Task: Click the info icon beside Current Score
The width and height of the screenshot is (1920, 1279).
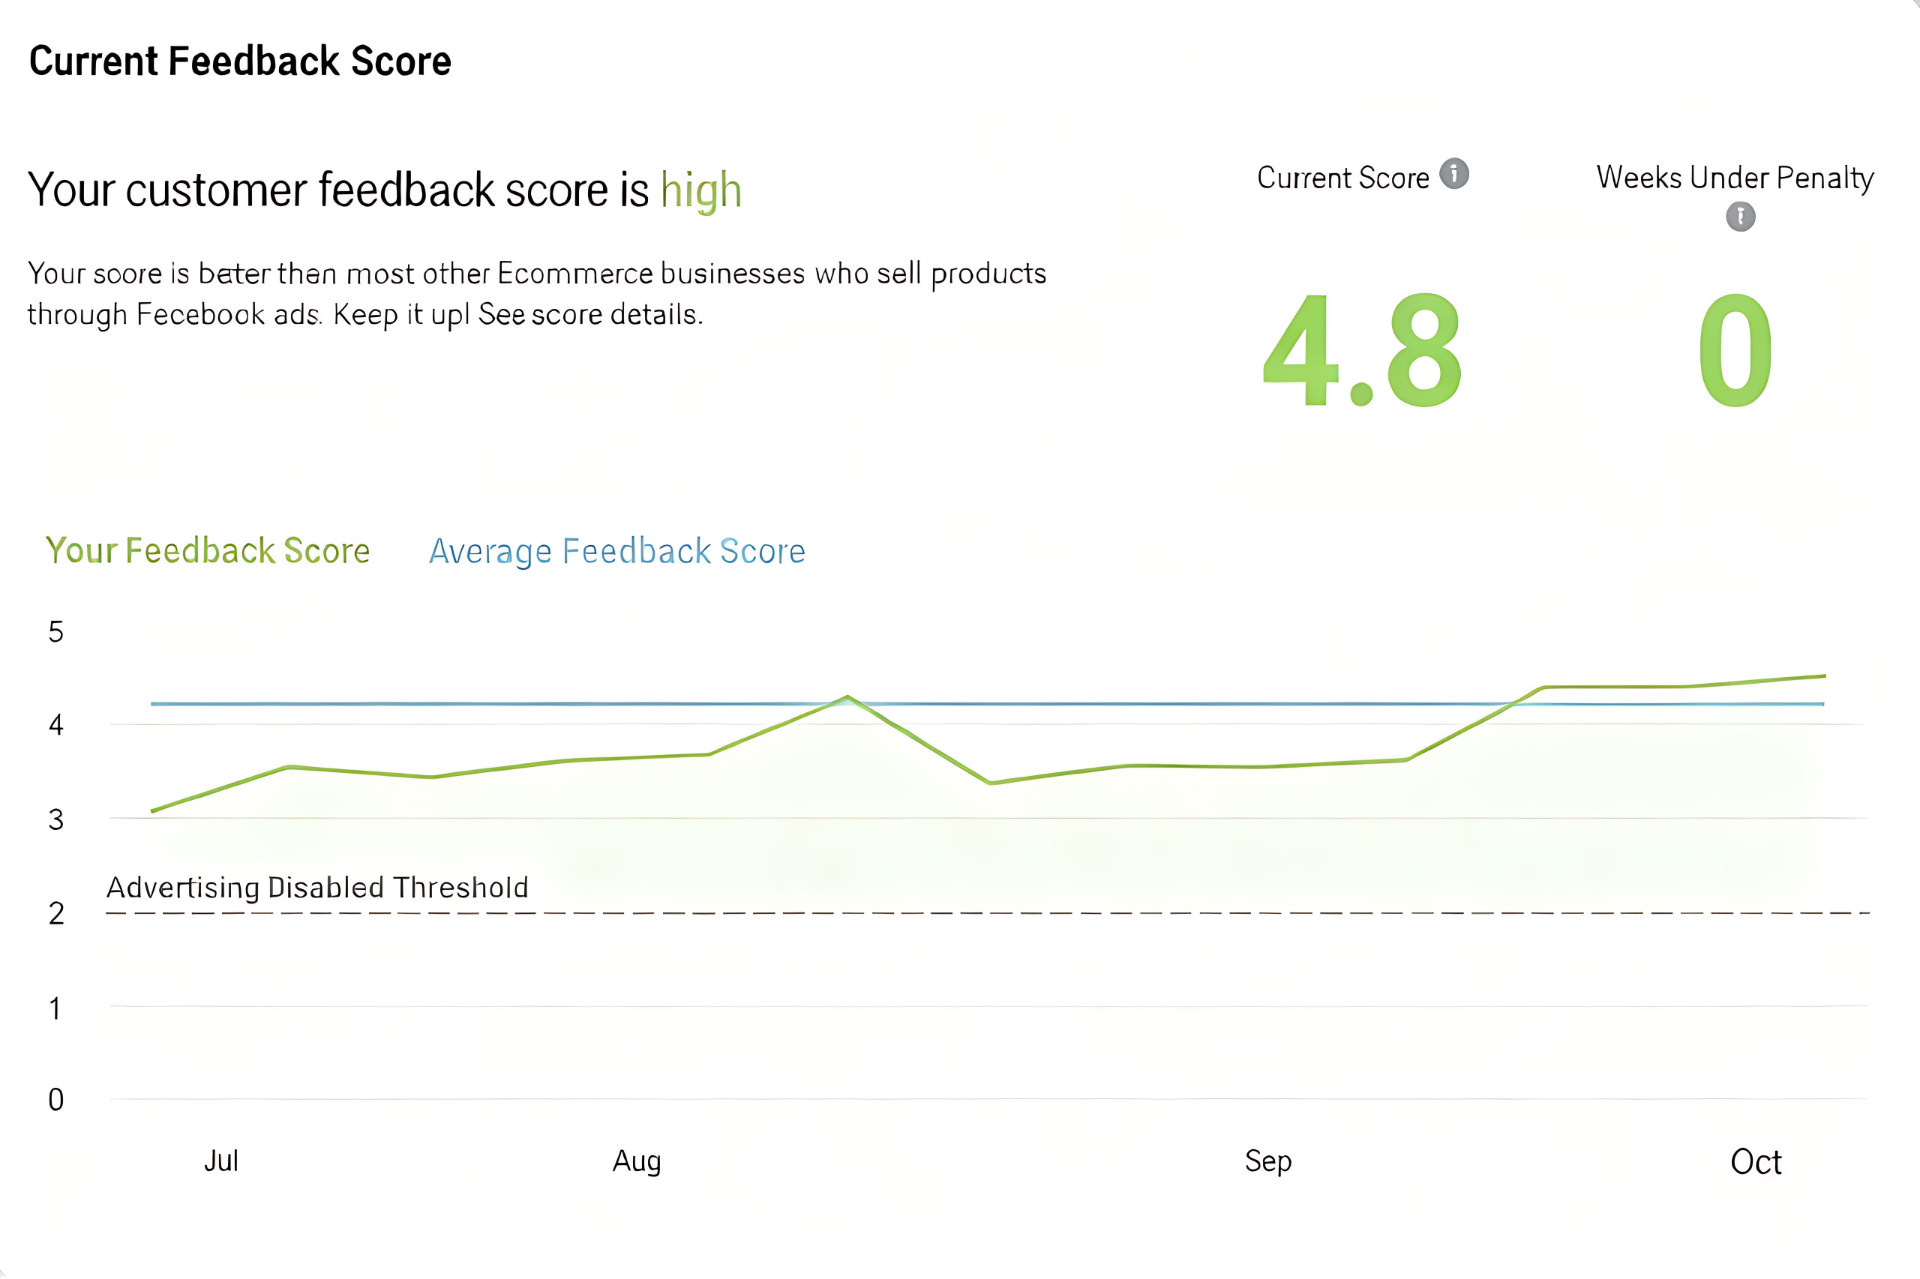Action: coord(1454,174)
